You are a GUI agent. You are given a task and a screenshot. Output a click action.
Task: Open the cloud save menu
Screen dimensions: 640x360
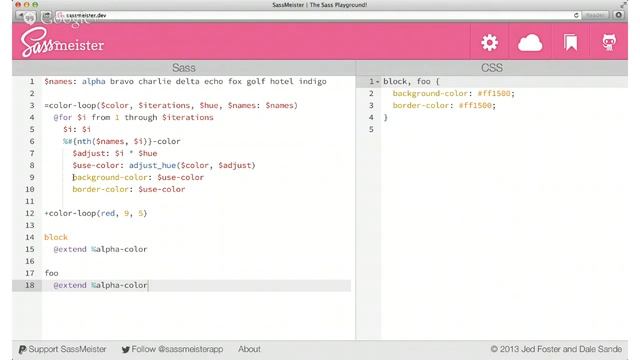[530, 42]
